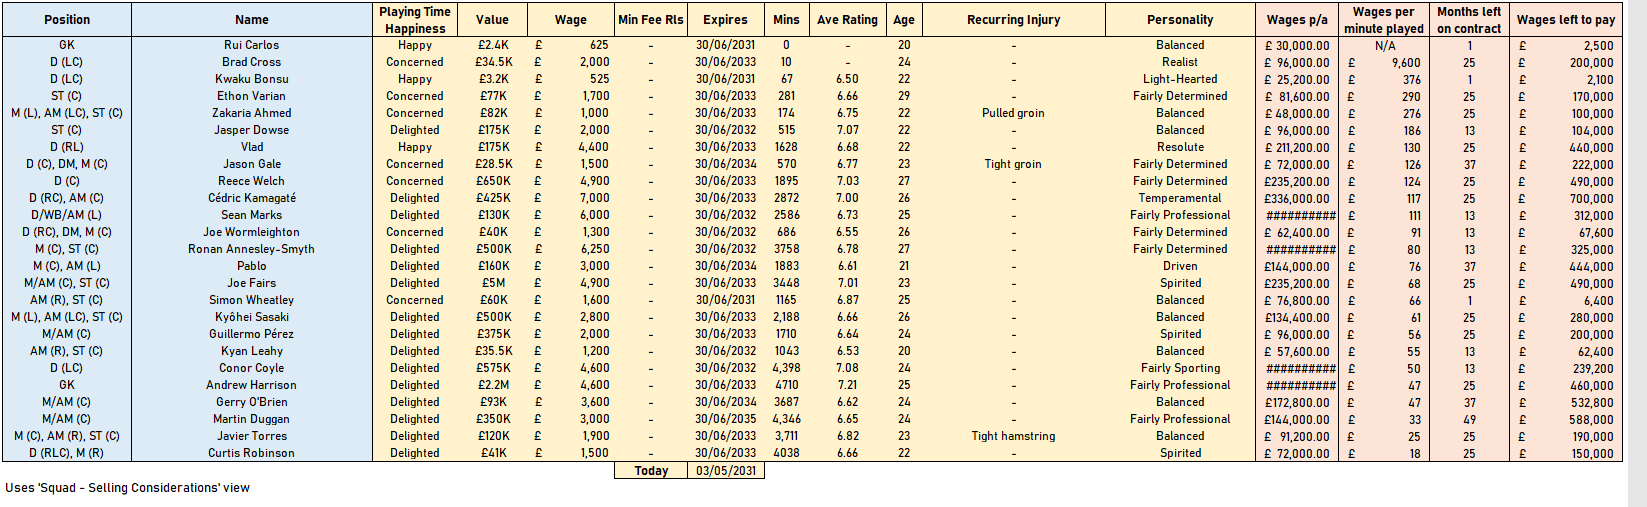Image resolution: width=1647 pixels, height=507 pixels.
Task: Select the 'Wages p/a' header cell
Action: pyautogui.click(x=1297, y=19)
